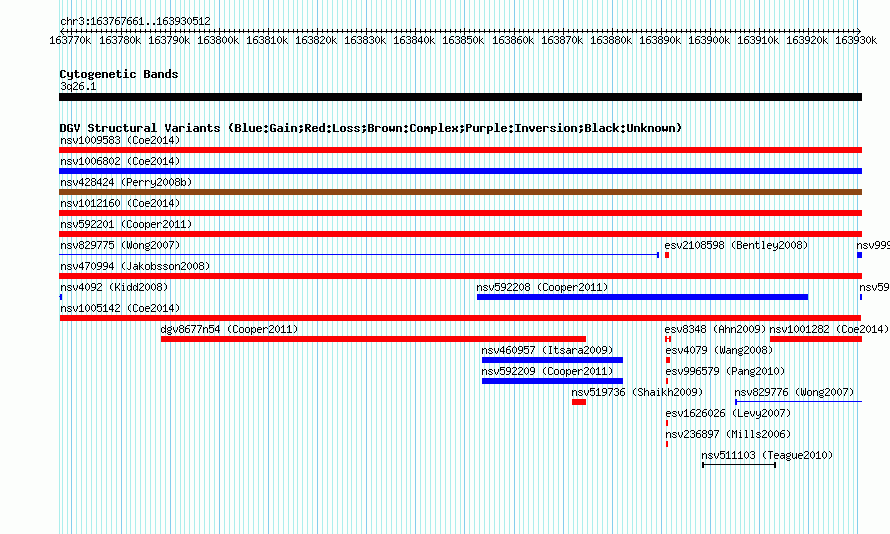Click the DGV Structural Variants track title
The height and width of the screenshot is (534, 890).
[x=371, y=128]
